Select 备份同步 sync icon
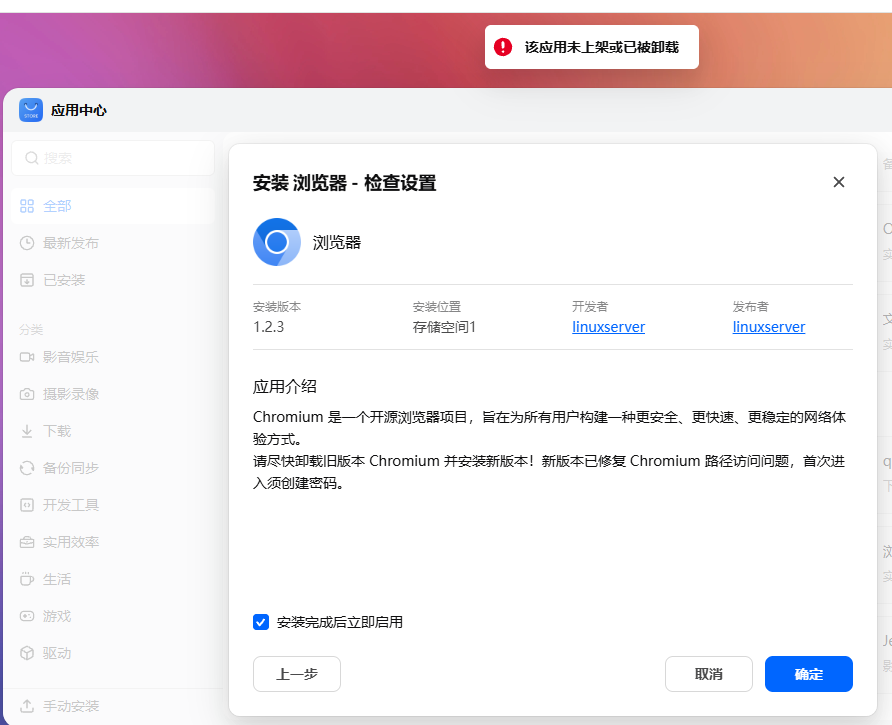Viewport: 892px width, 725px height. [27, 468]
